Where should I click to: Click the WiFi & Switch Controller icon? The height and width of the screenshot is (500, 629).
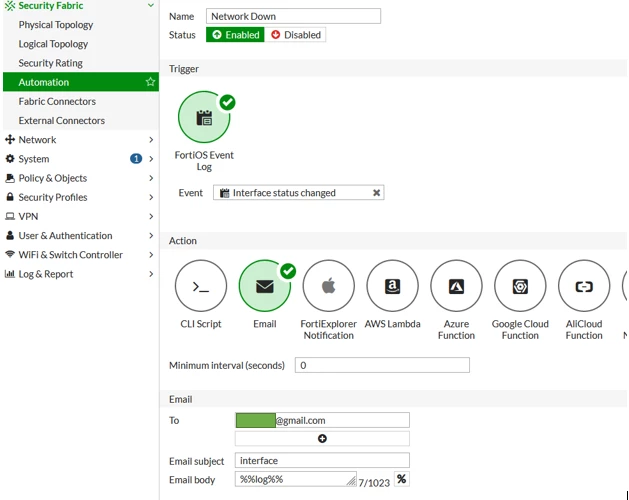[10, 254]
